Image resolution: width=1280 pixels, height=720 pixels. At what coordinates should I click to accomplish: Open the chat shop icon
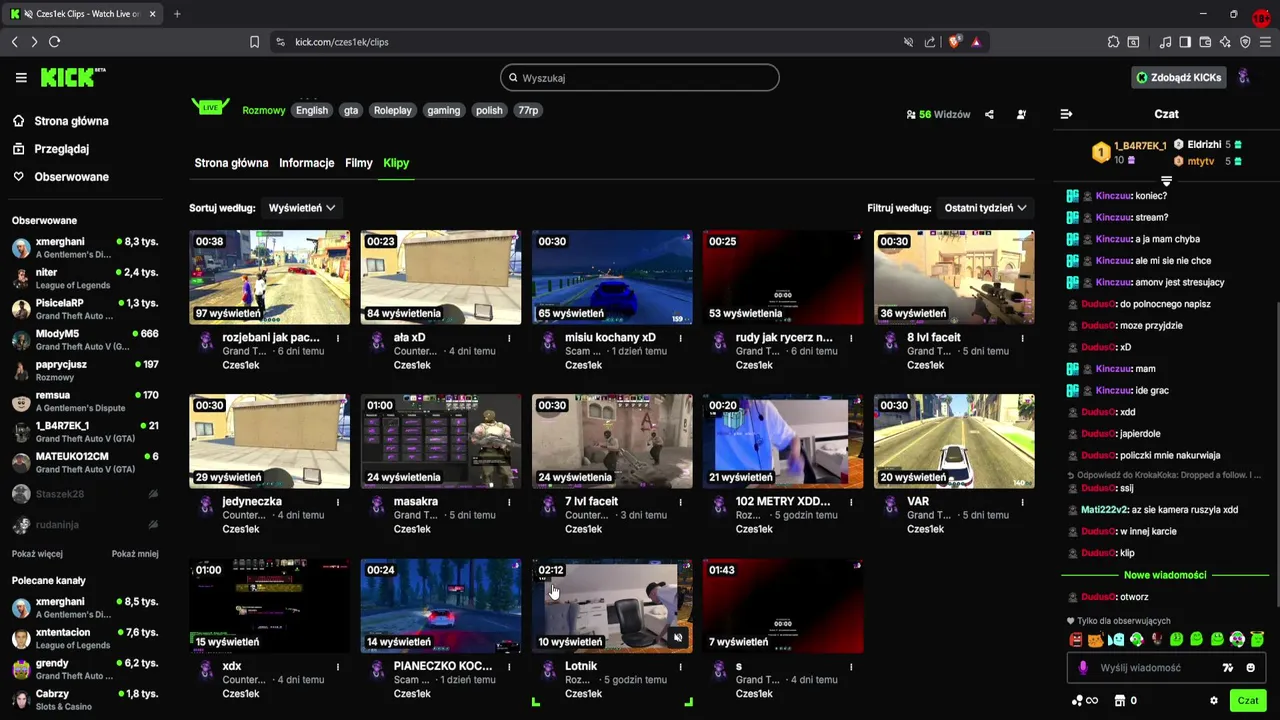click(x=1120, y=701)
